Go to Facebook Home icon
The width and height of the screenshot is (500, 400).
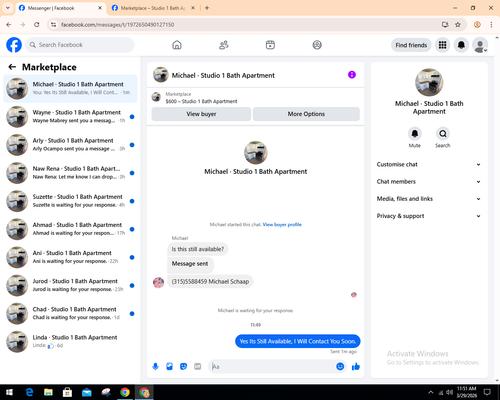177,45
